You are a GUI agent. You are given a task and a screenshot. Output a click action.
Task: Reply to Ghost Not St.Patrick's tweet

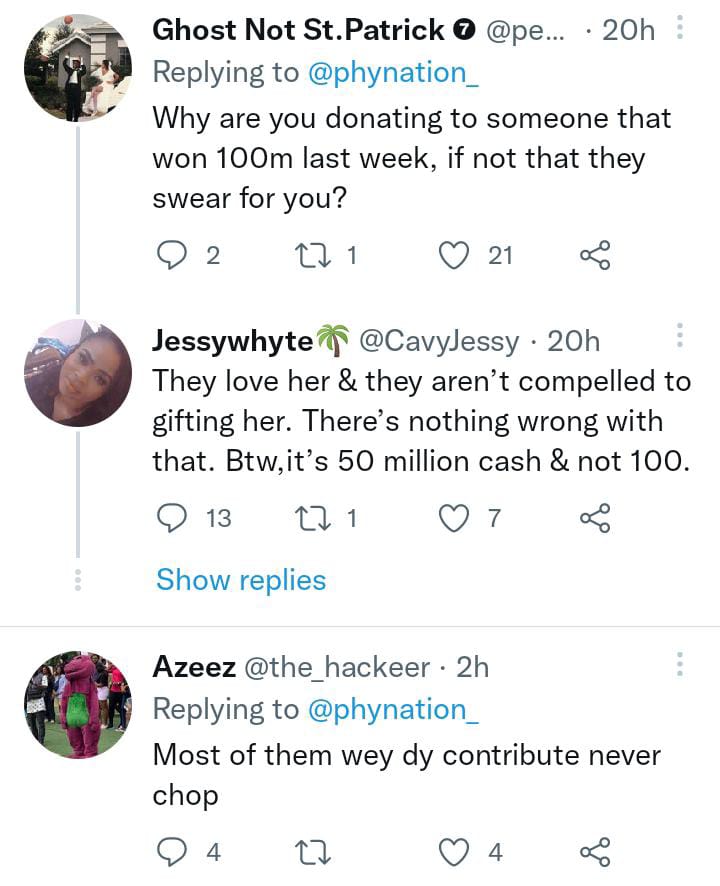click(174, 256)
